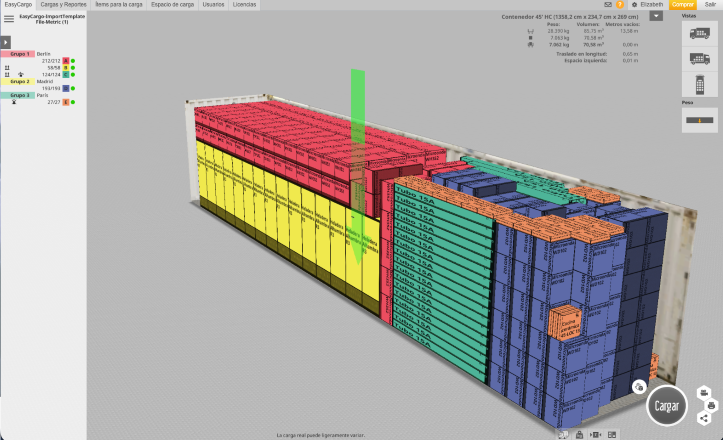Click the weight/lock icon in bottom toolbar
This screenshot has height=440, width=723.
pos(579,434)
